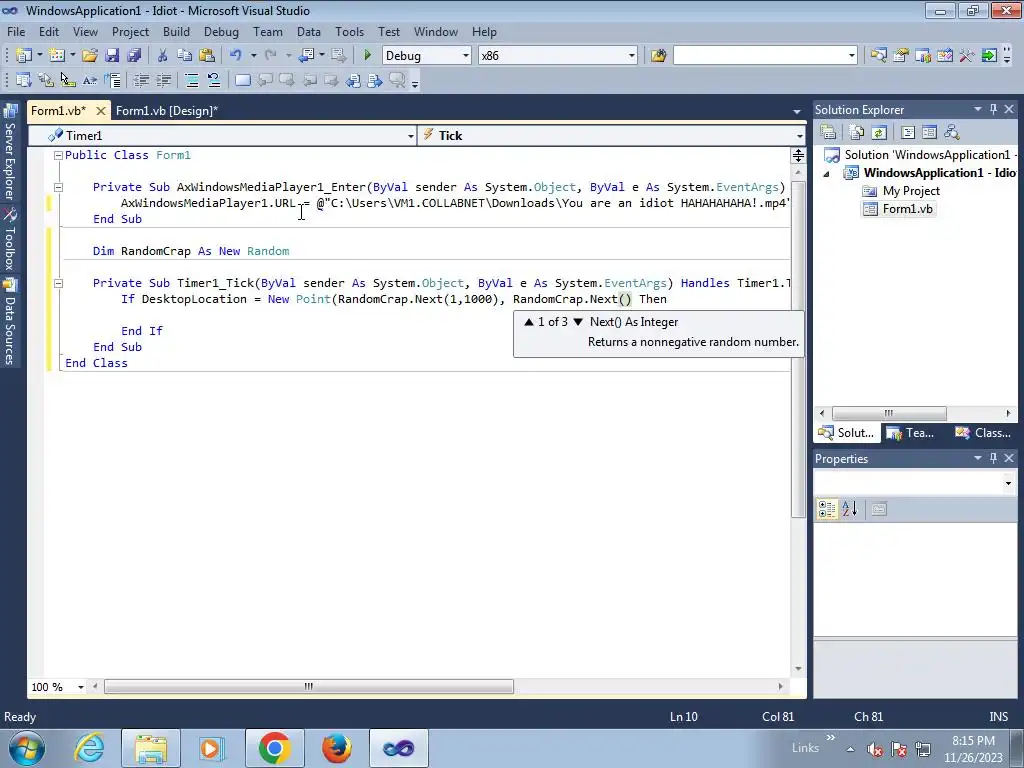Image resolution: width=1024 pixels, height=768 pixels.
Task: Click the editor horizontal scrollbar thumb
Action: coord(309,686)
